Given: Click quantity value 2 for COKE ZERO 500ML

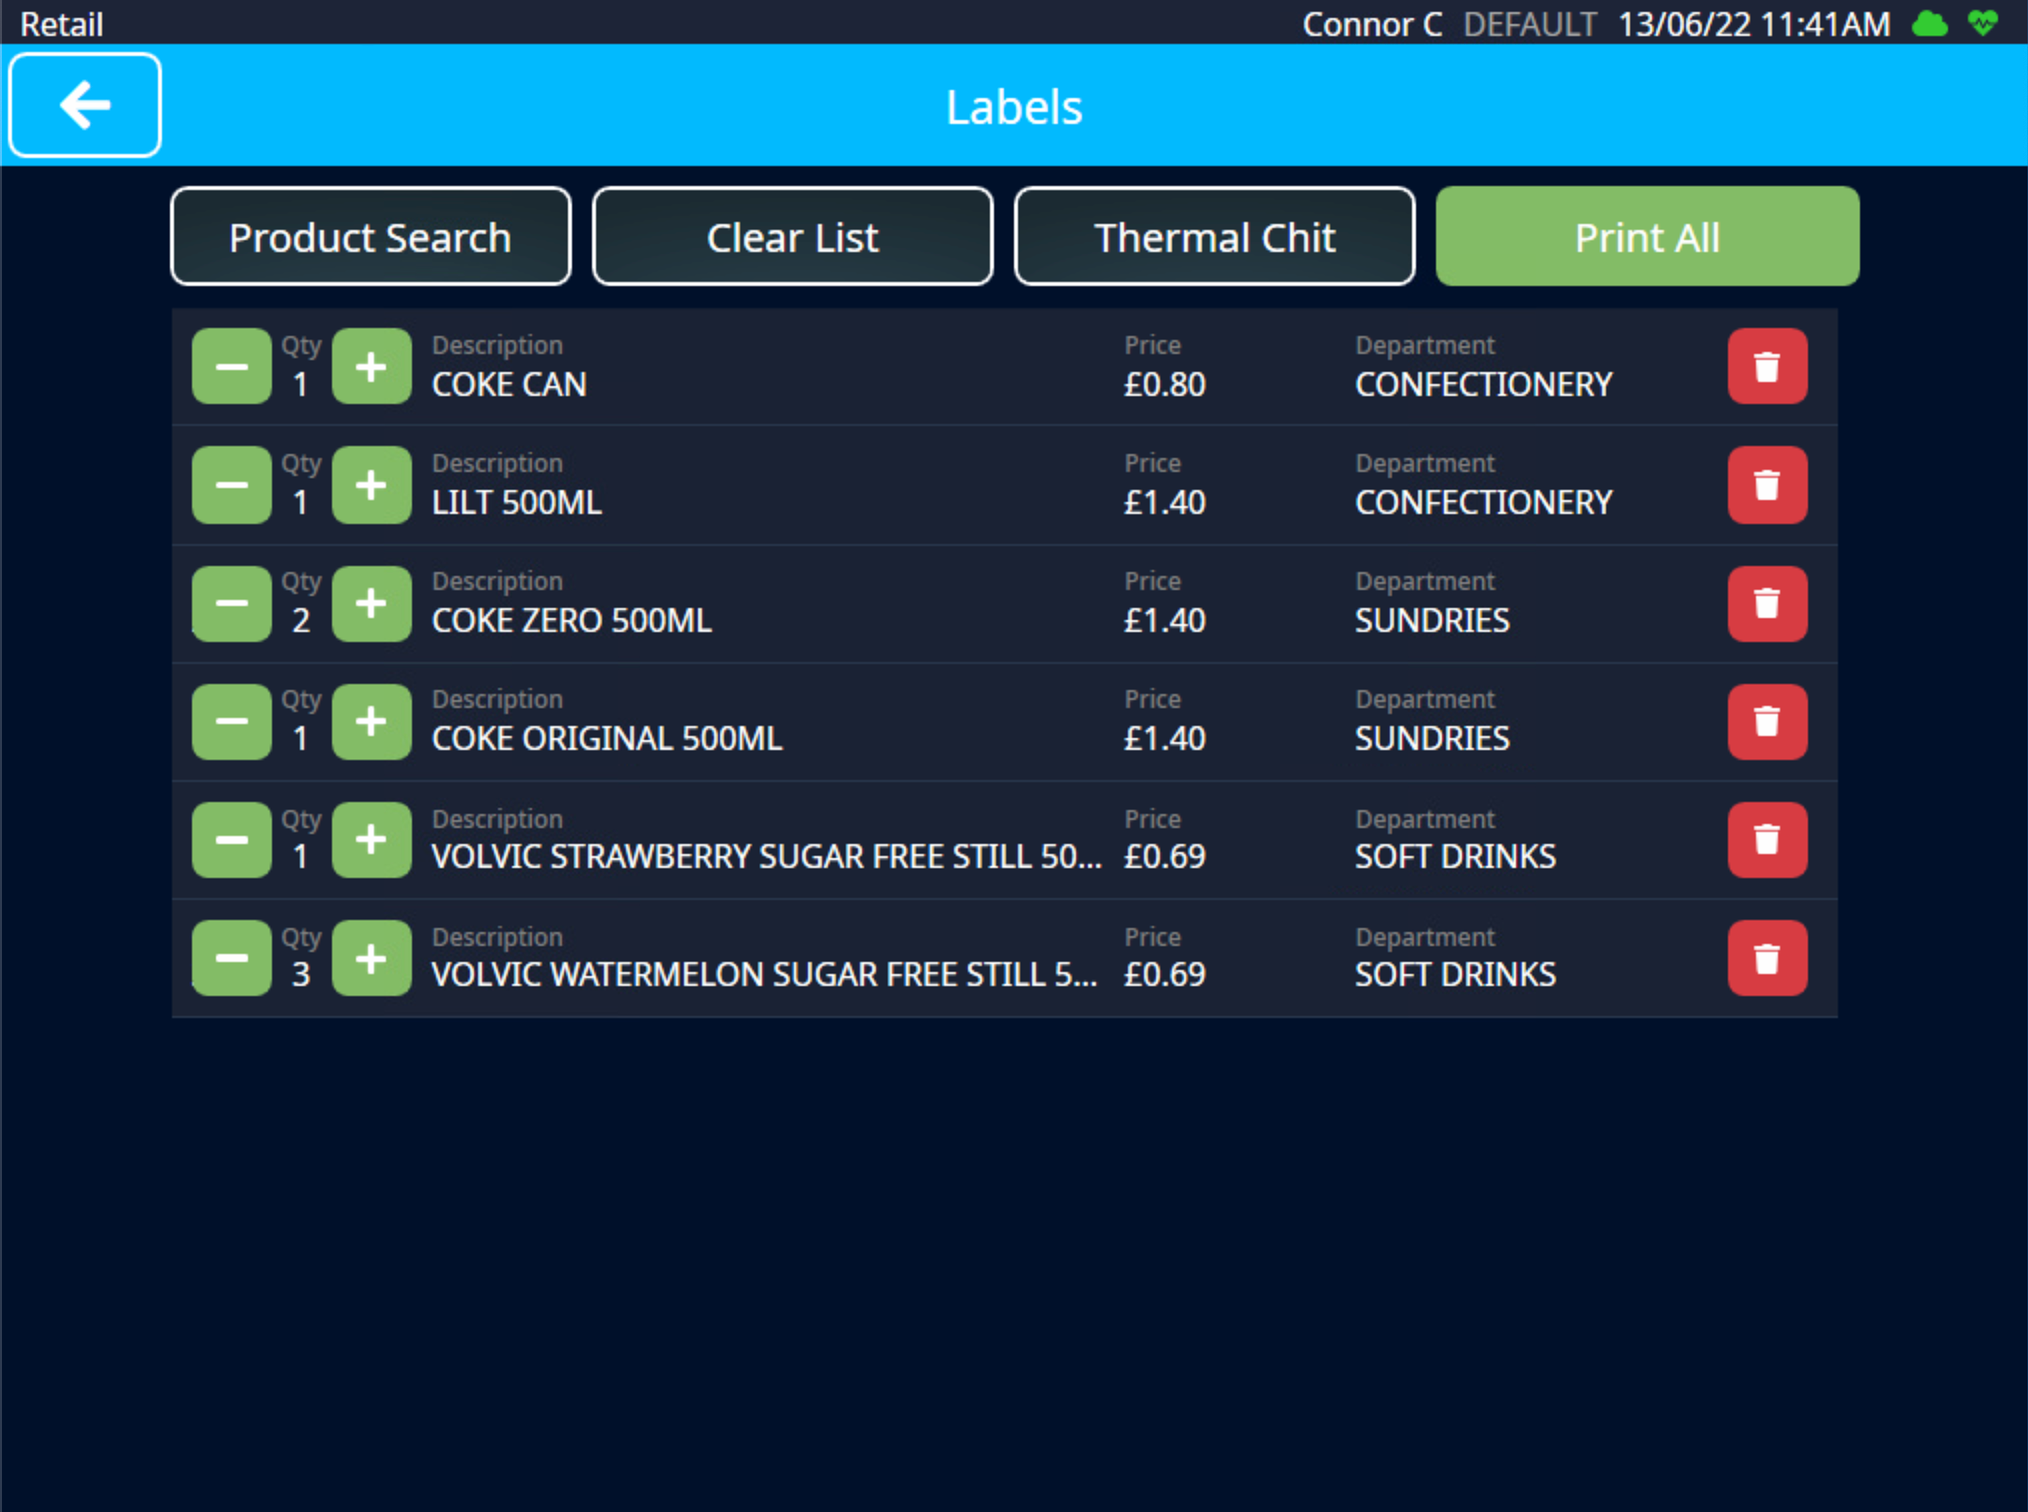Looking at the screenshot, I should pyautogui.click(x=301, y=620).
